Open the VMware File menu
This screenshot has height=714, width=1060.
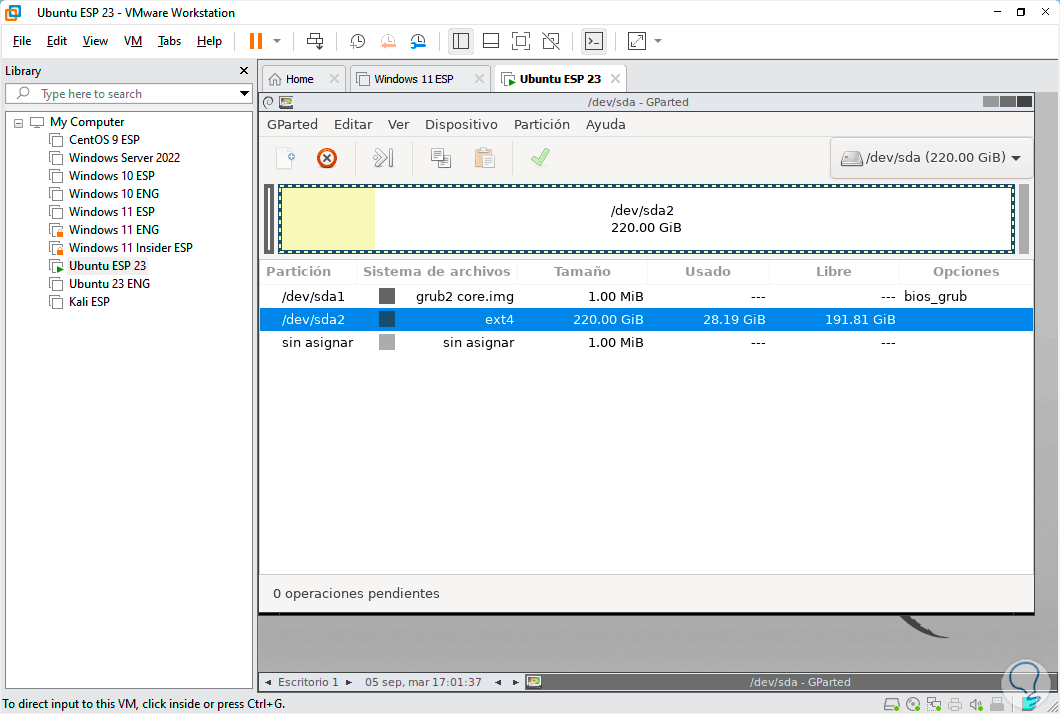click(22, 41)
